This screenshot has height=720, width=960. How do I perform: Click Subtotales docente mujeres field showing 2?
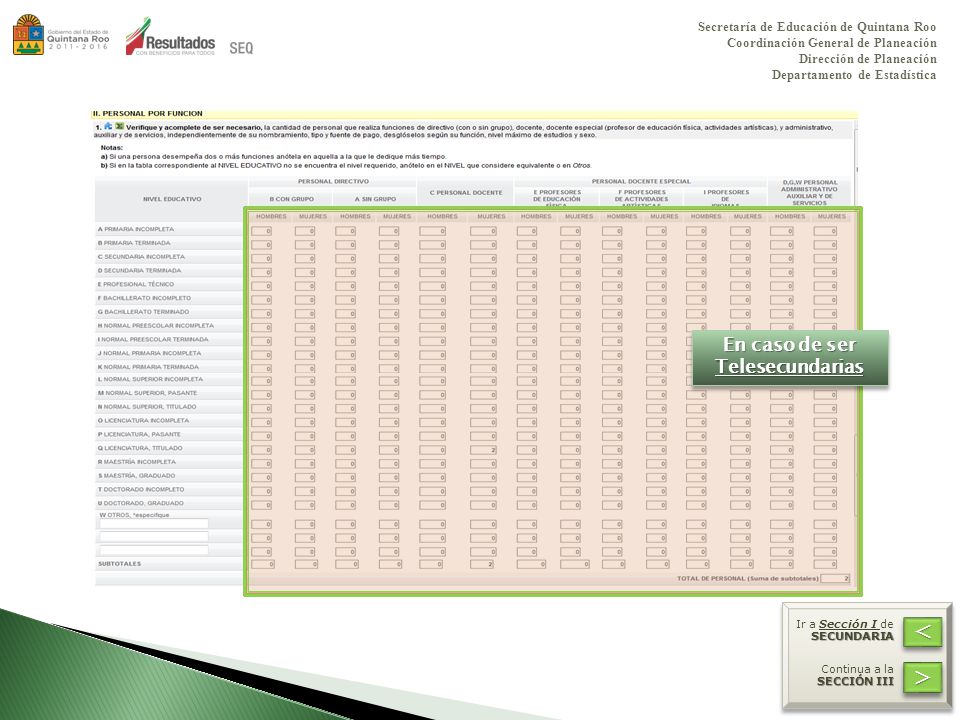(482, 564)
